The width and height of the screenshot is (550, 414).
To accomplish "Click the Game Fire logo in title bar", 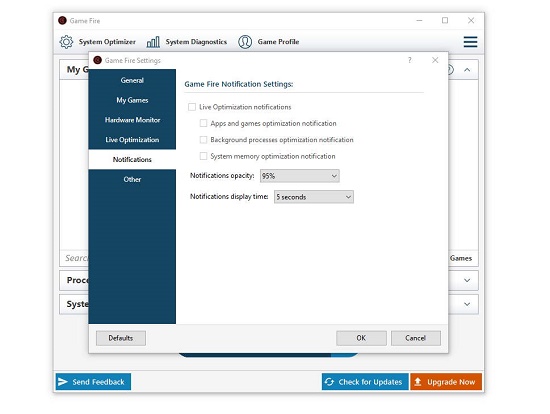I will pos(62,21).
